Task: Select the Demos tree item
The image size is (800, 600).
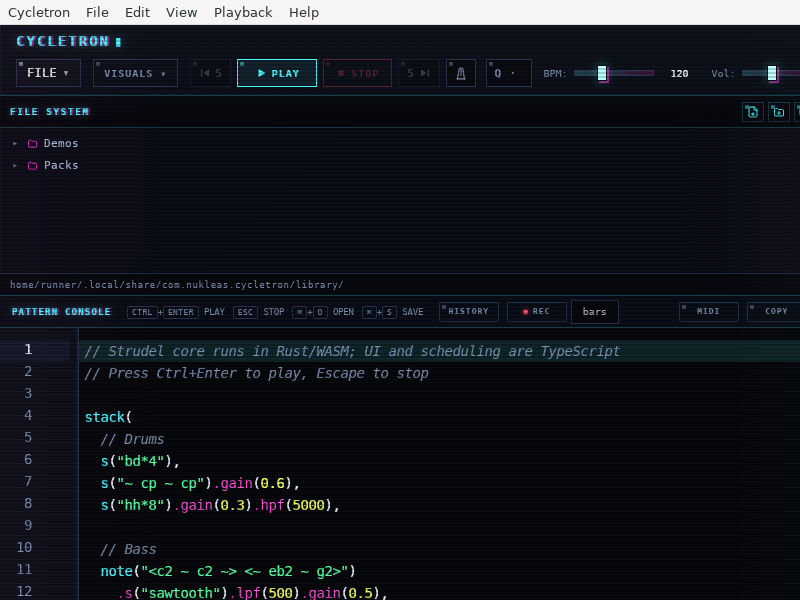Action: click(x=61, y=143)
